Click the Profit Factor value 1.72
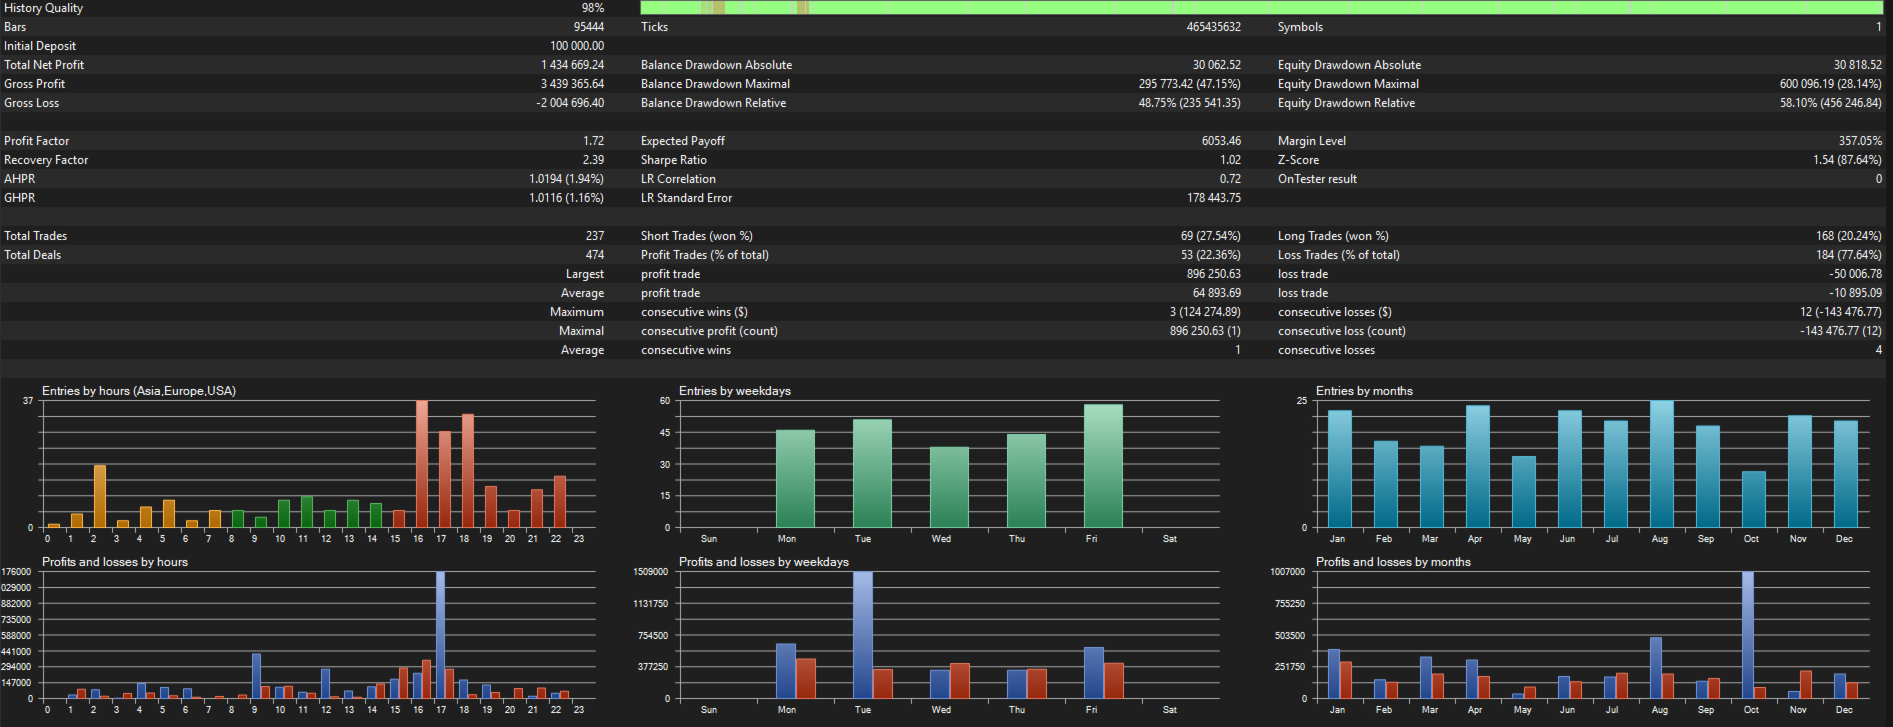The width and height of the screenshot is (1893, 727). click(593, 141)
